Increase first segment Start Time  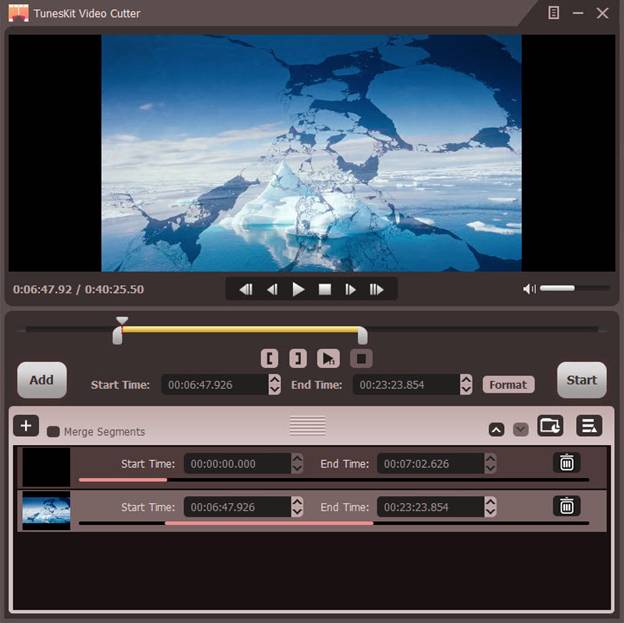297,459
